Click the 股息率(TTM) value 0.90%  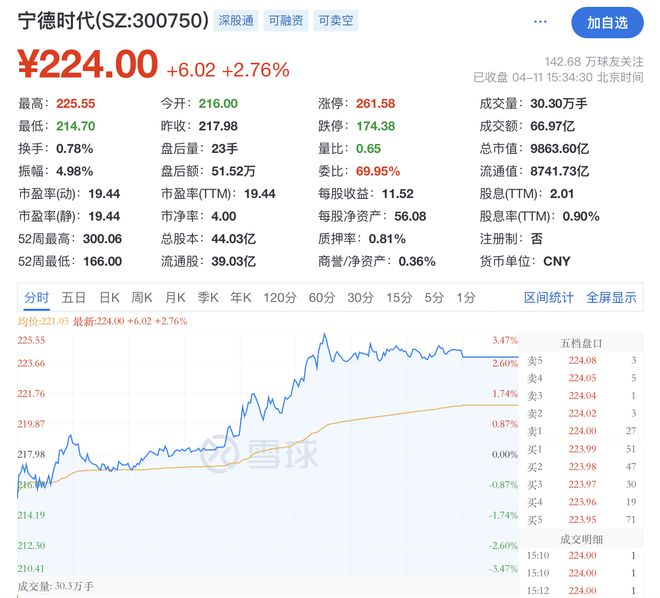point(581,217)
